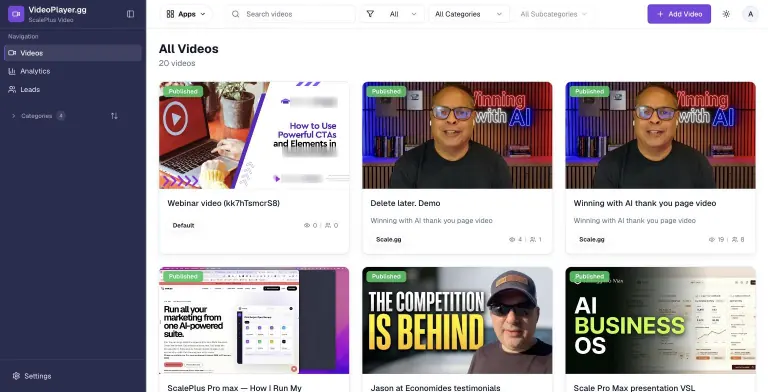Click the Categories count badge showing 4
The height and width of the screenshot is (392, 768).
(61, 116)
